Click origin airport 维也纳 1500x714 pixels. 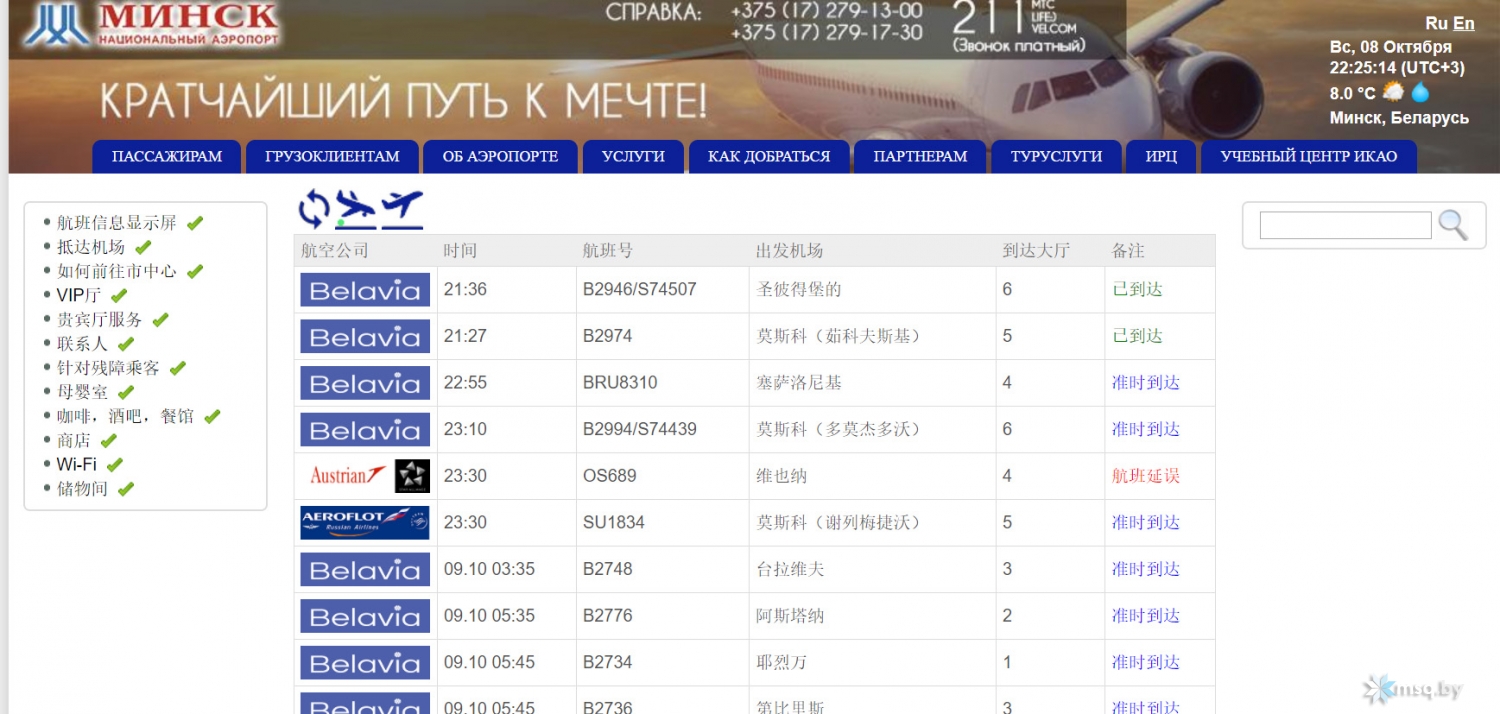[782, 476]
